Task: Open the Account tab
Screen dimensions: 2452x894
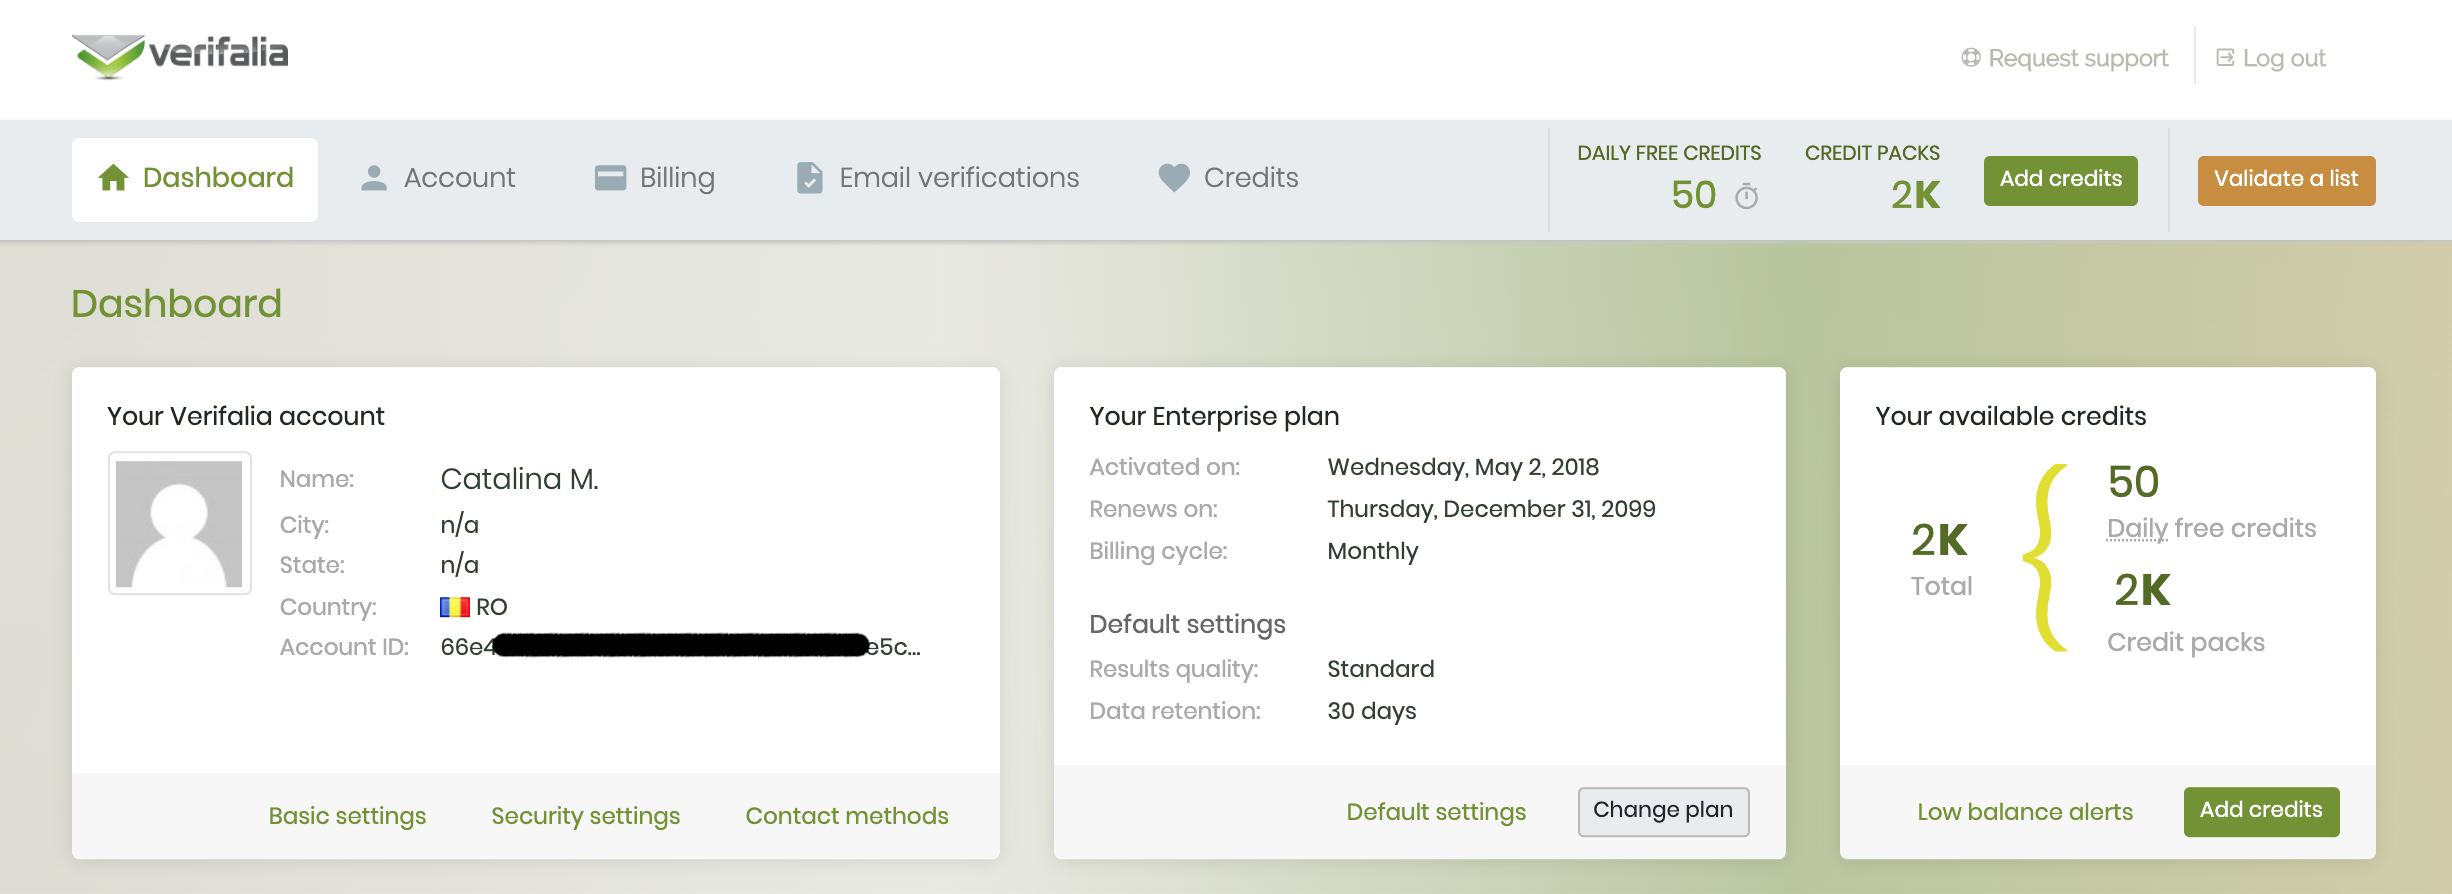Action: pos(438,178)
